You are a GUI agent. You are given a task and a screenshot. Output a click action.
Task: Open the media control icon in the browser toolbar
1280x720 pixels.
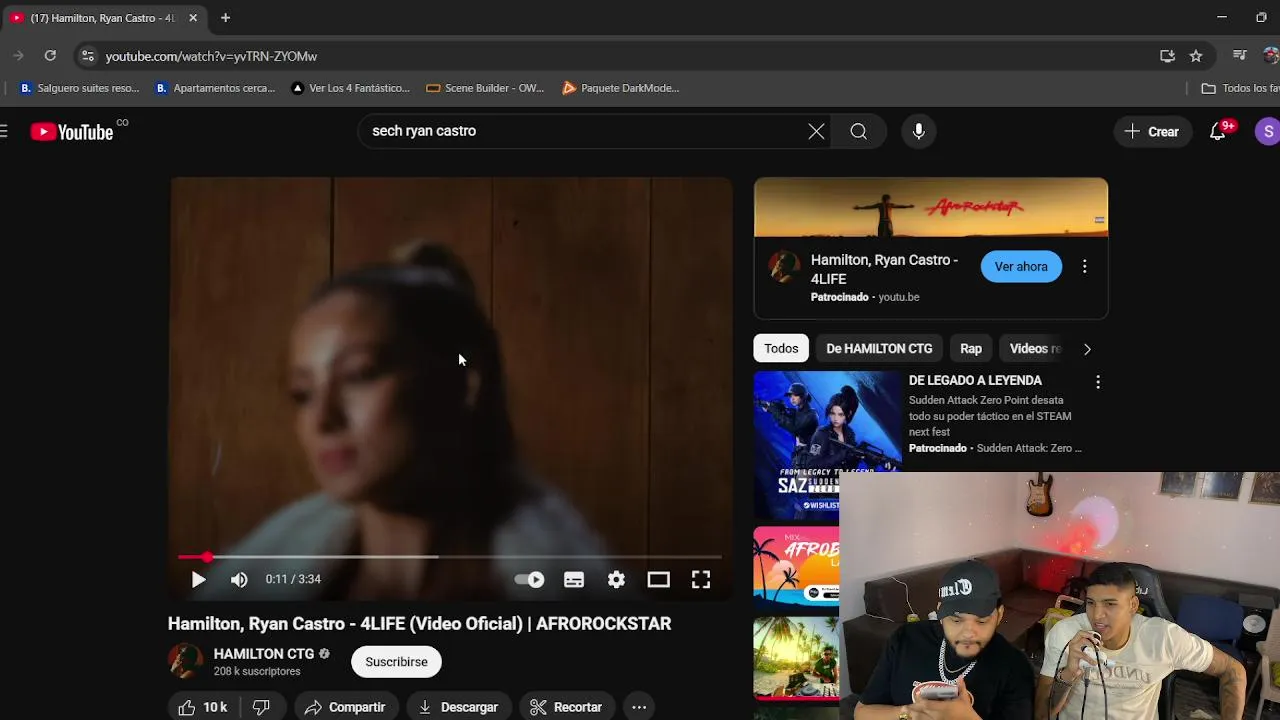(1240, 56)
